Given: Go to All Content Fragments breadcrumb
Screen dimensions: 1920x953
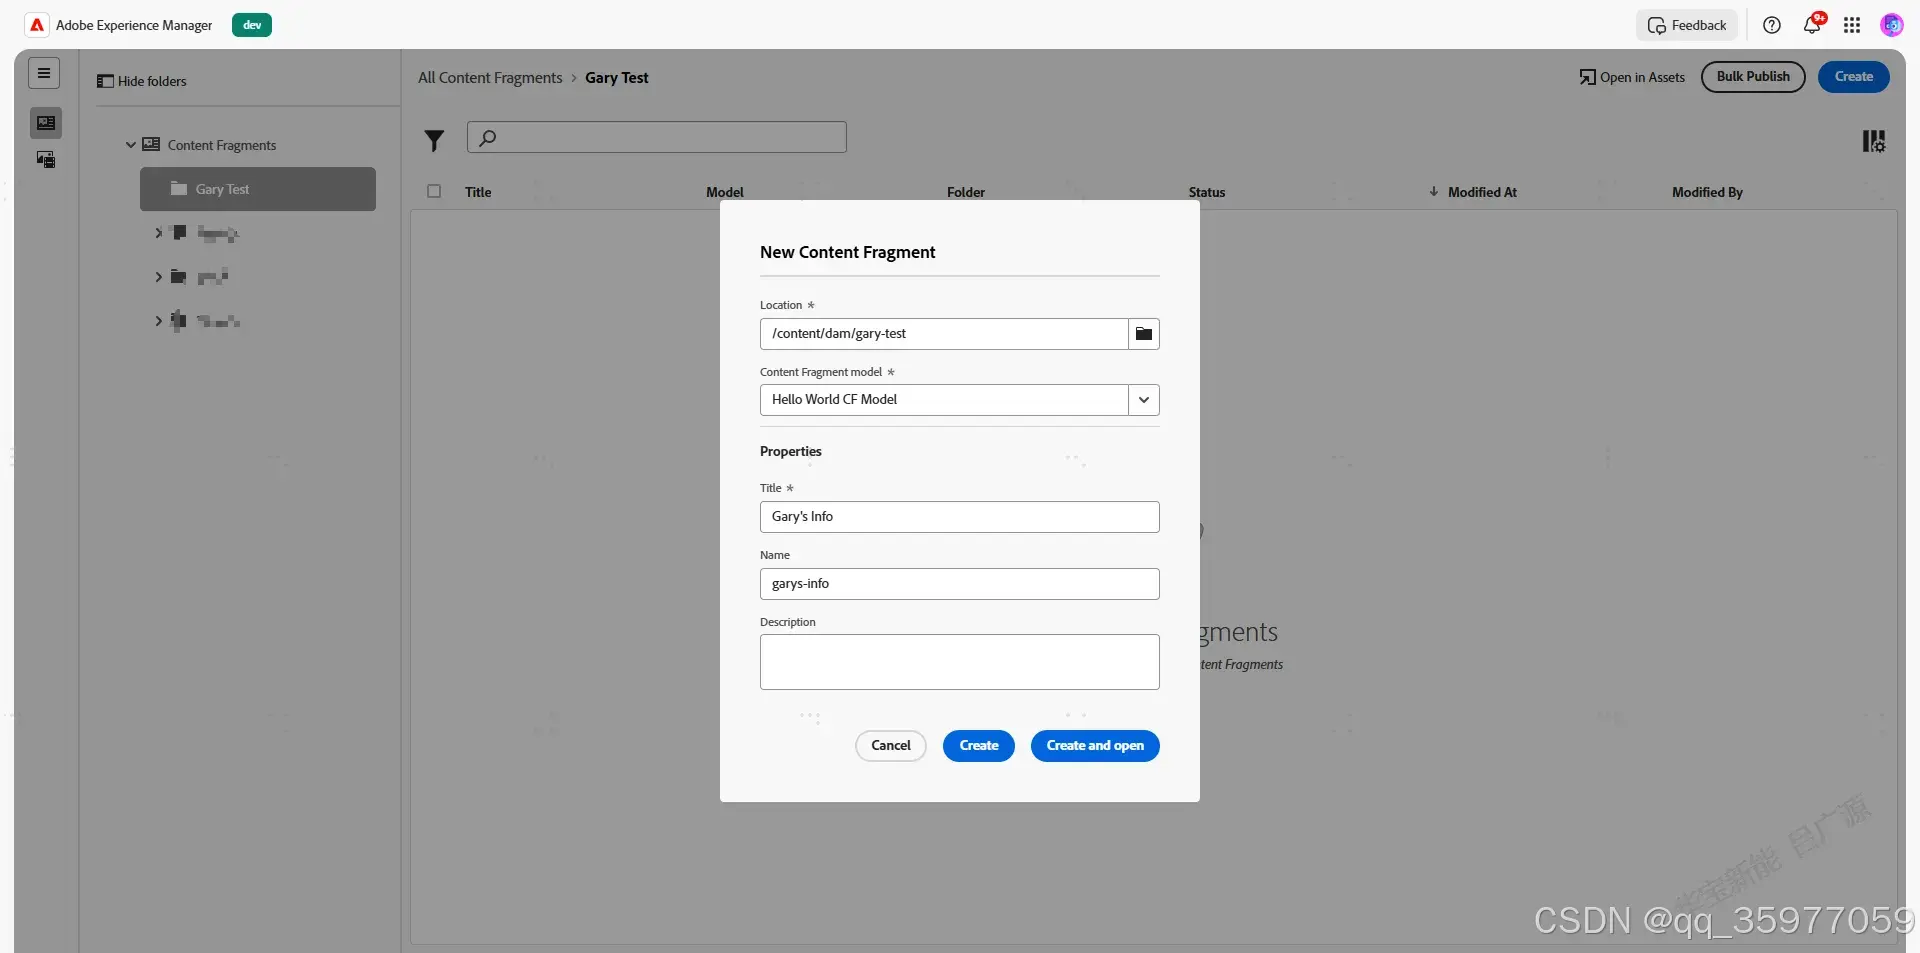Looking at the screenshot, I should tap(490, 78).
